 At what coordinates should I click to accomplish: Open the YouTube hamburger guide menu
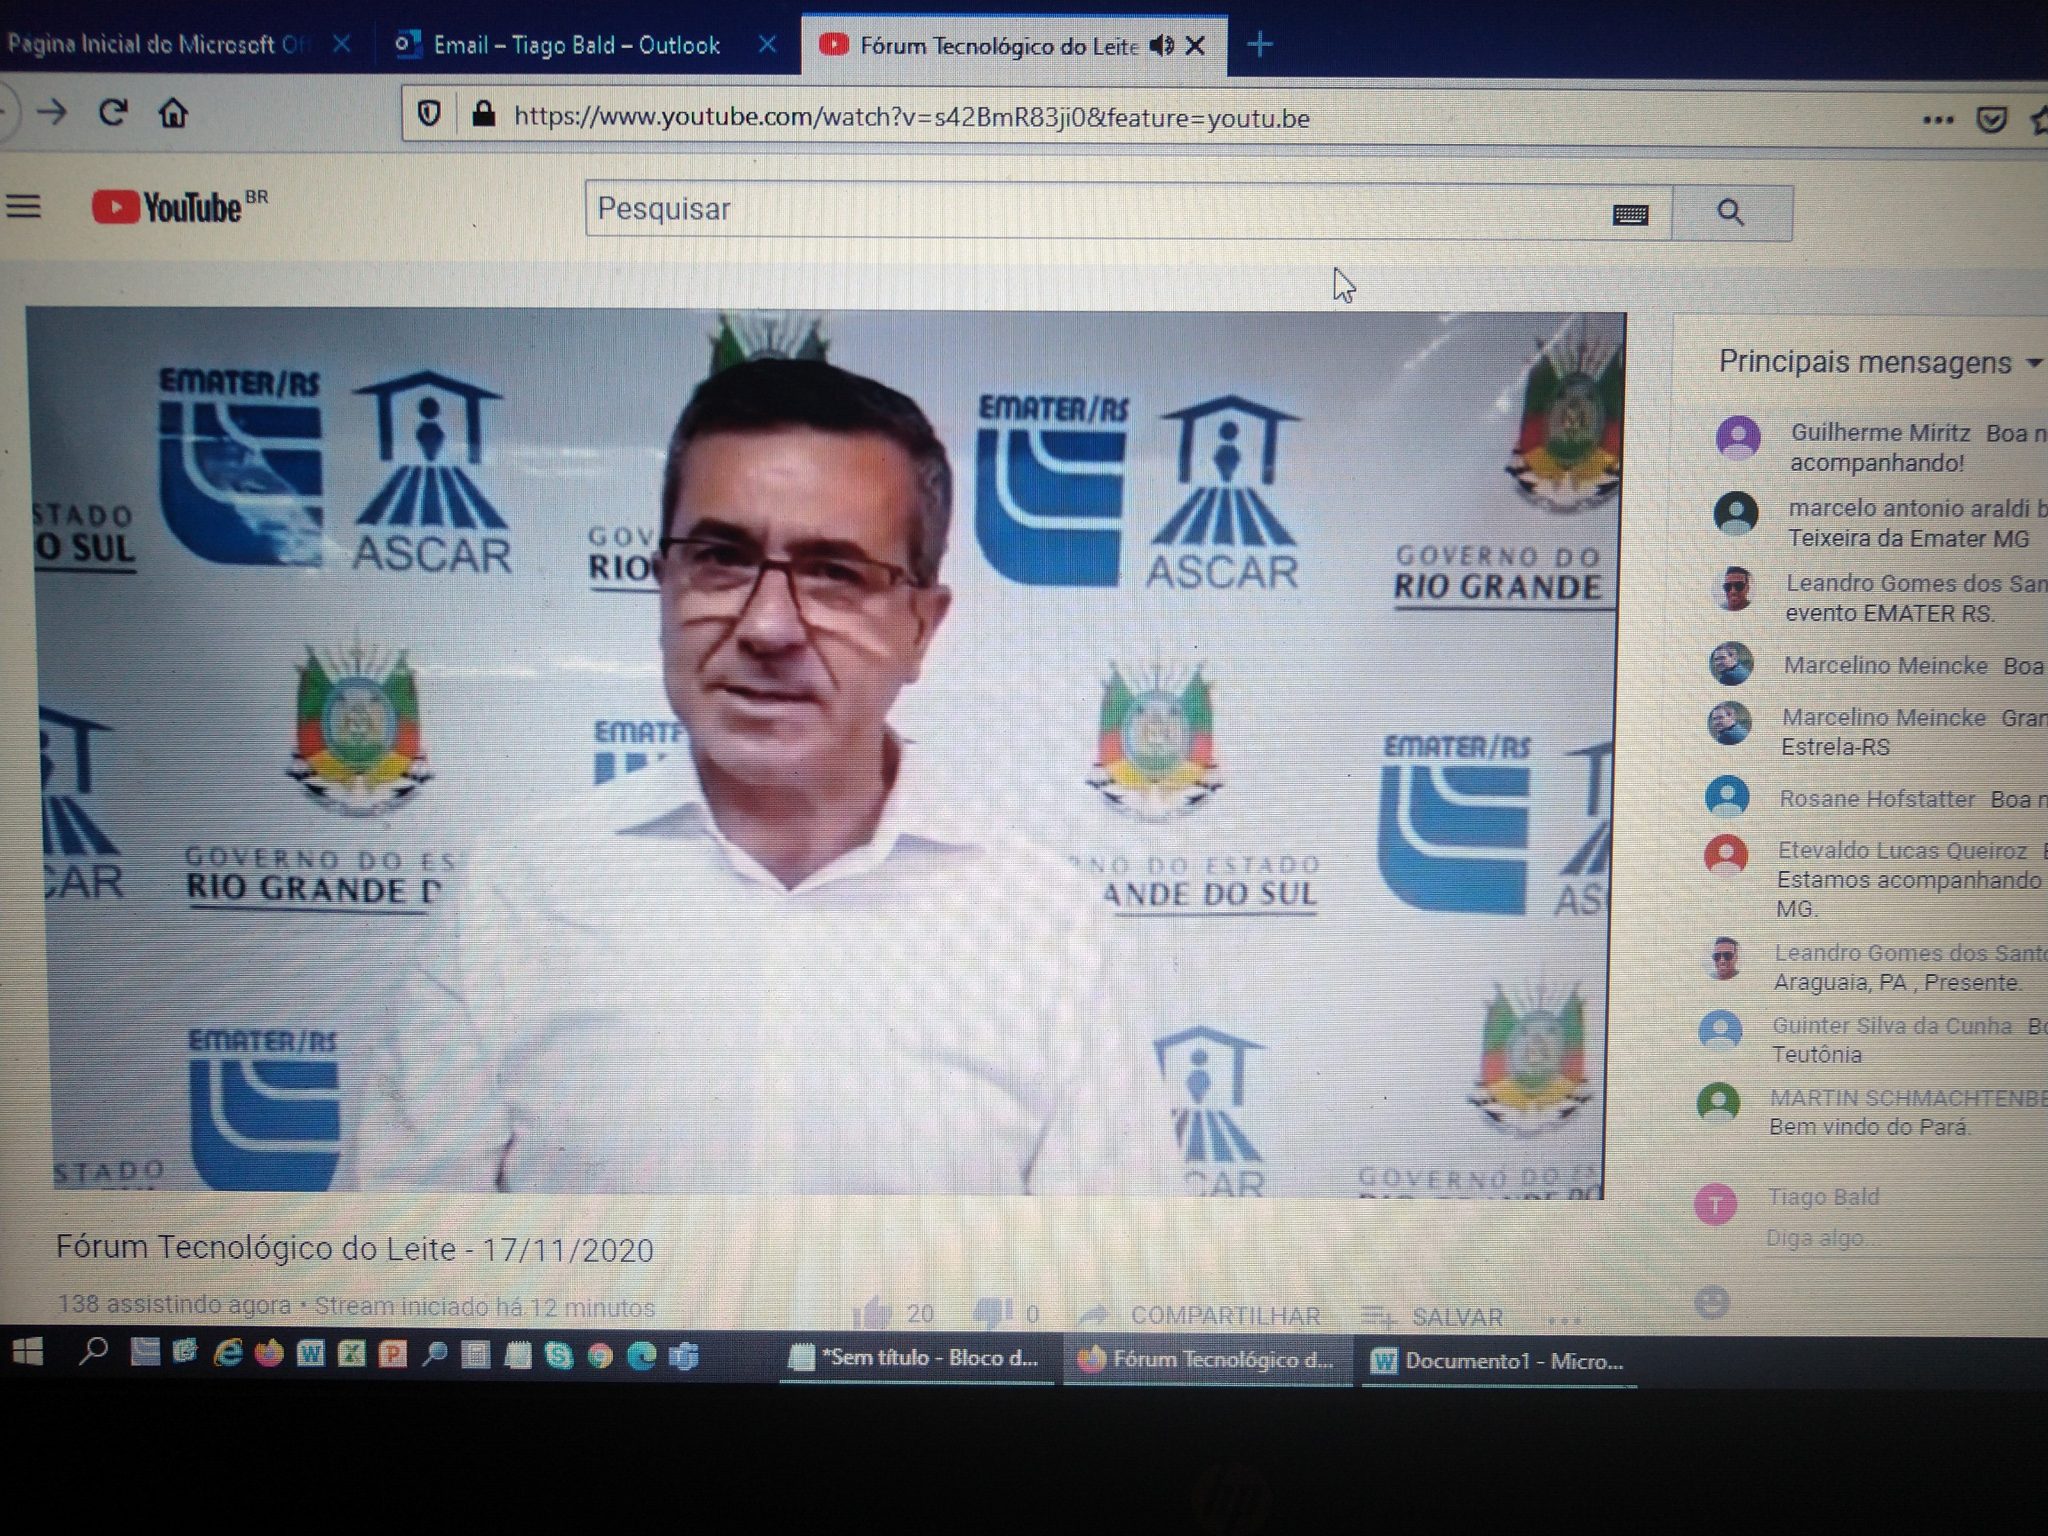(x=24, y=208)
